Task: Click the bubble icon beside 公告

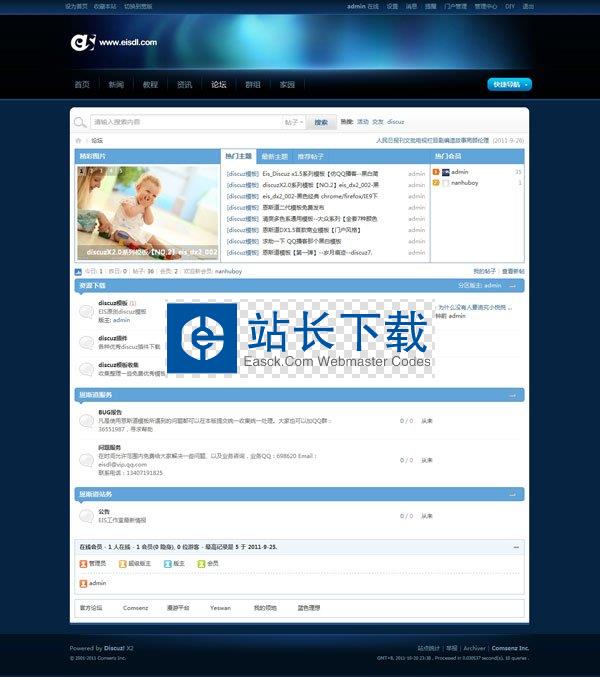Action: point(86,516)
